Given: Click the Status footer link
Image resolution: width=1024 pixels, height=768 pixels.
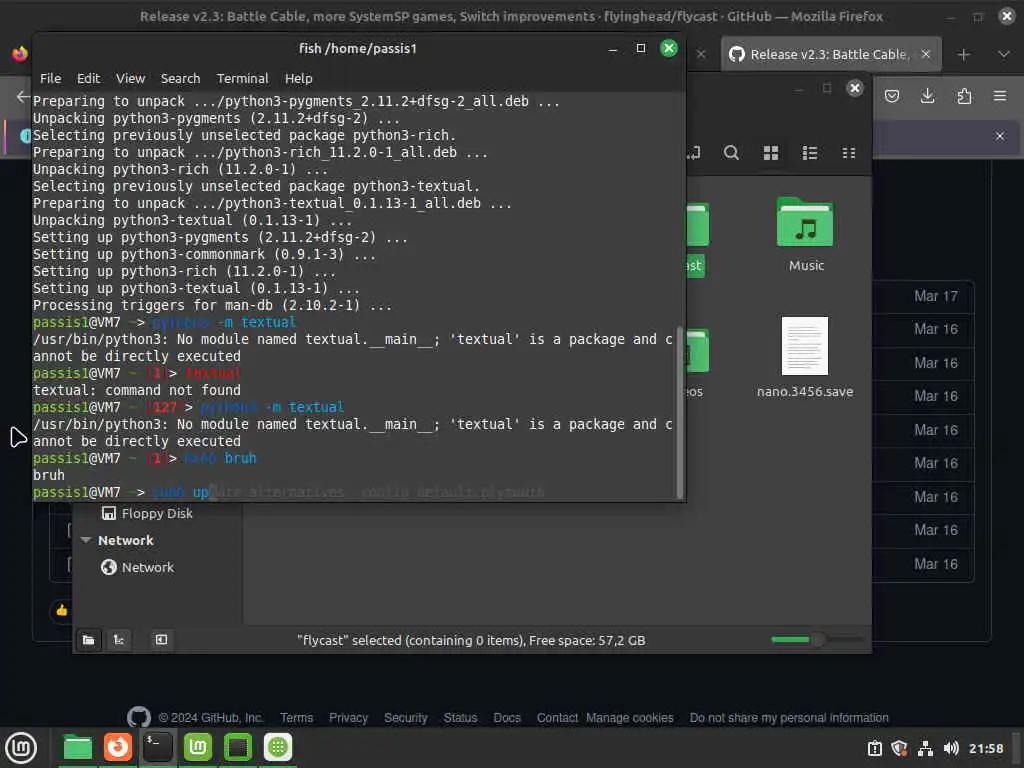Looking at the screenshot, I should [460, 718].
